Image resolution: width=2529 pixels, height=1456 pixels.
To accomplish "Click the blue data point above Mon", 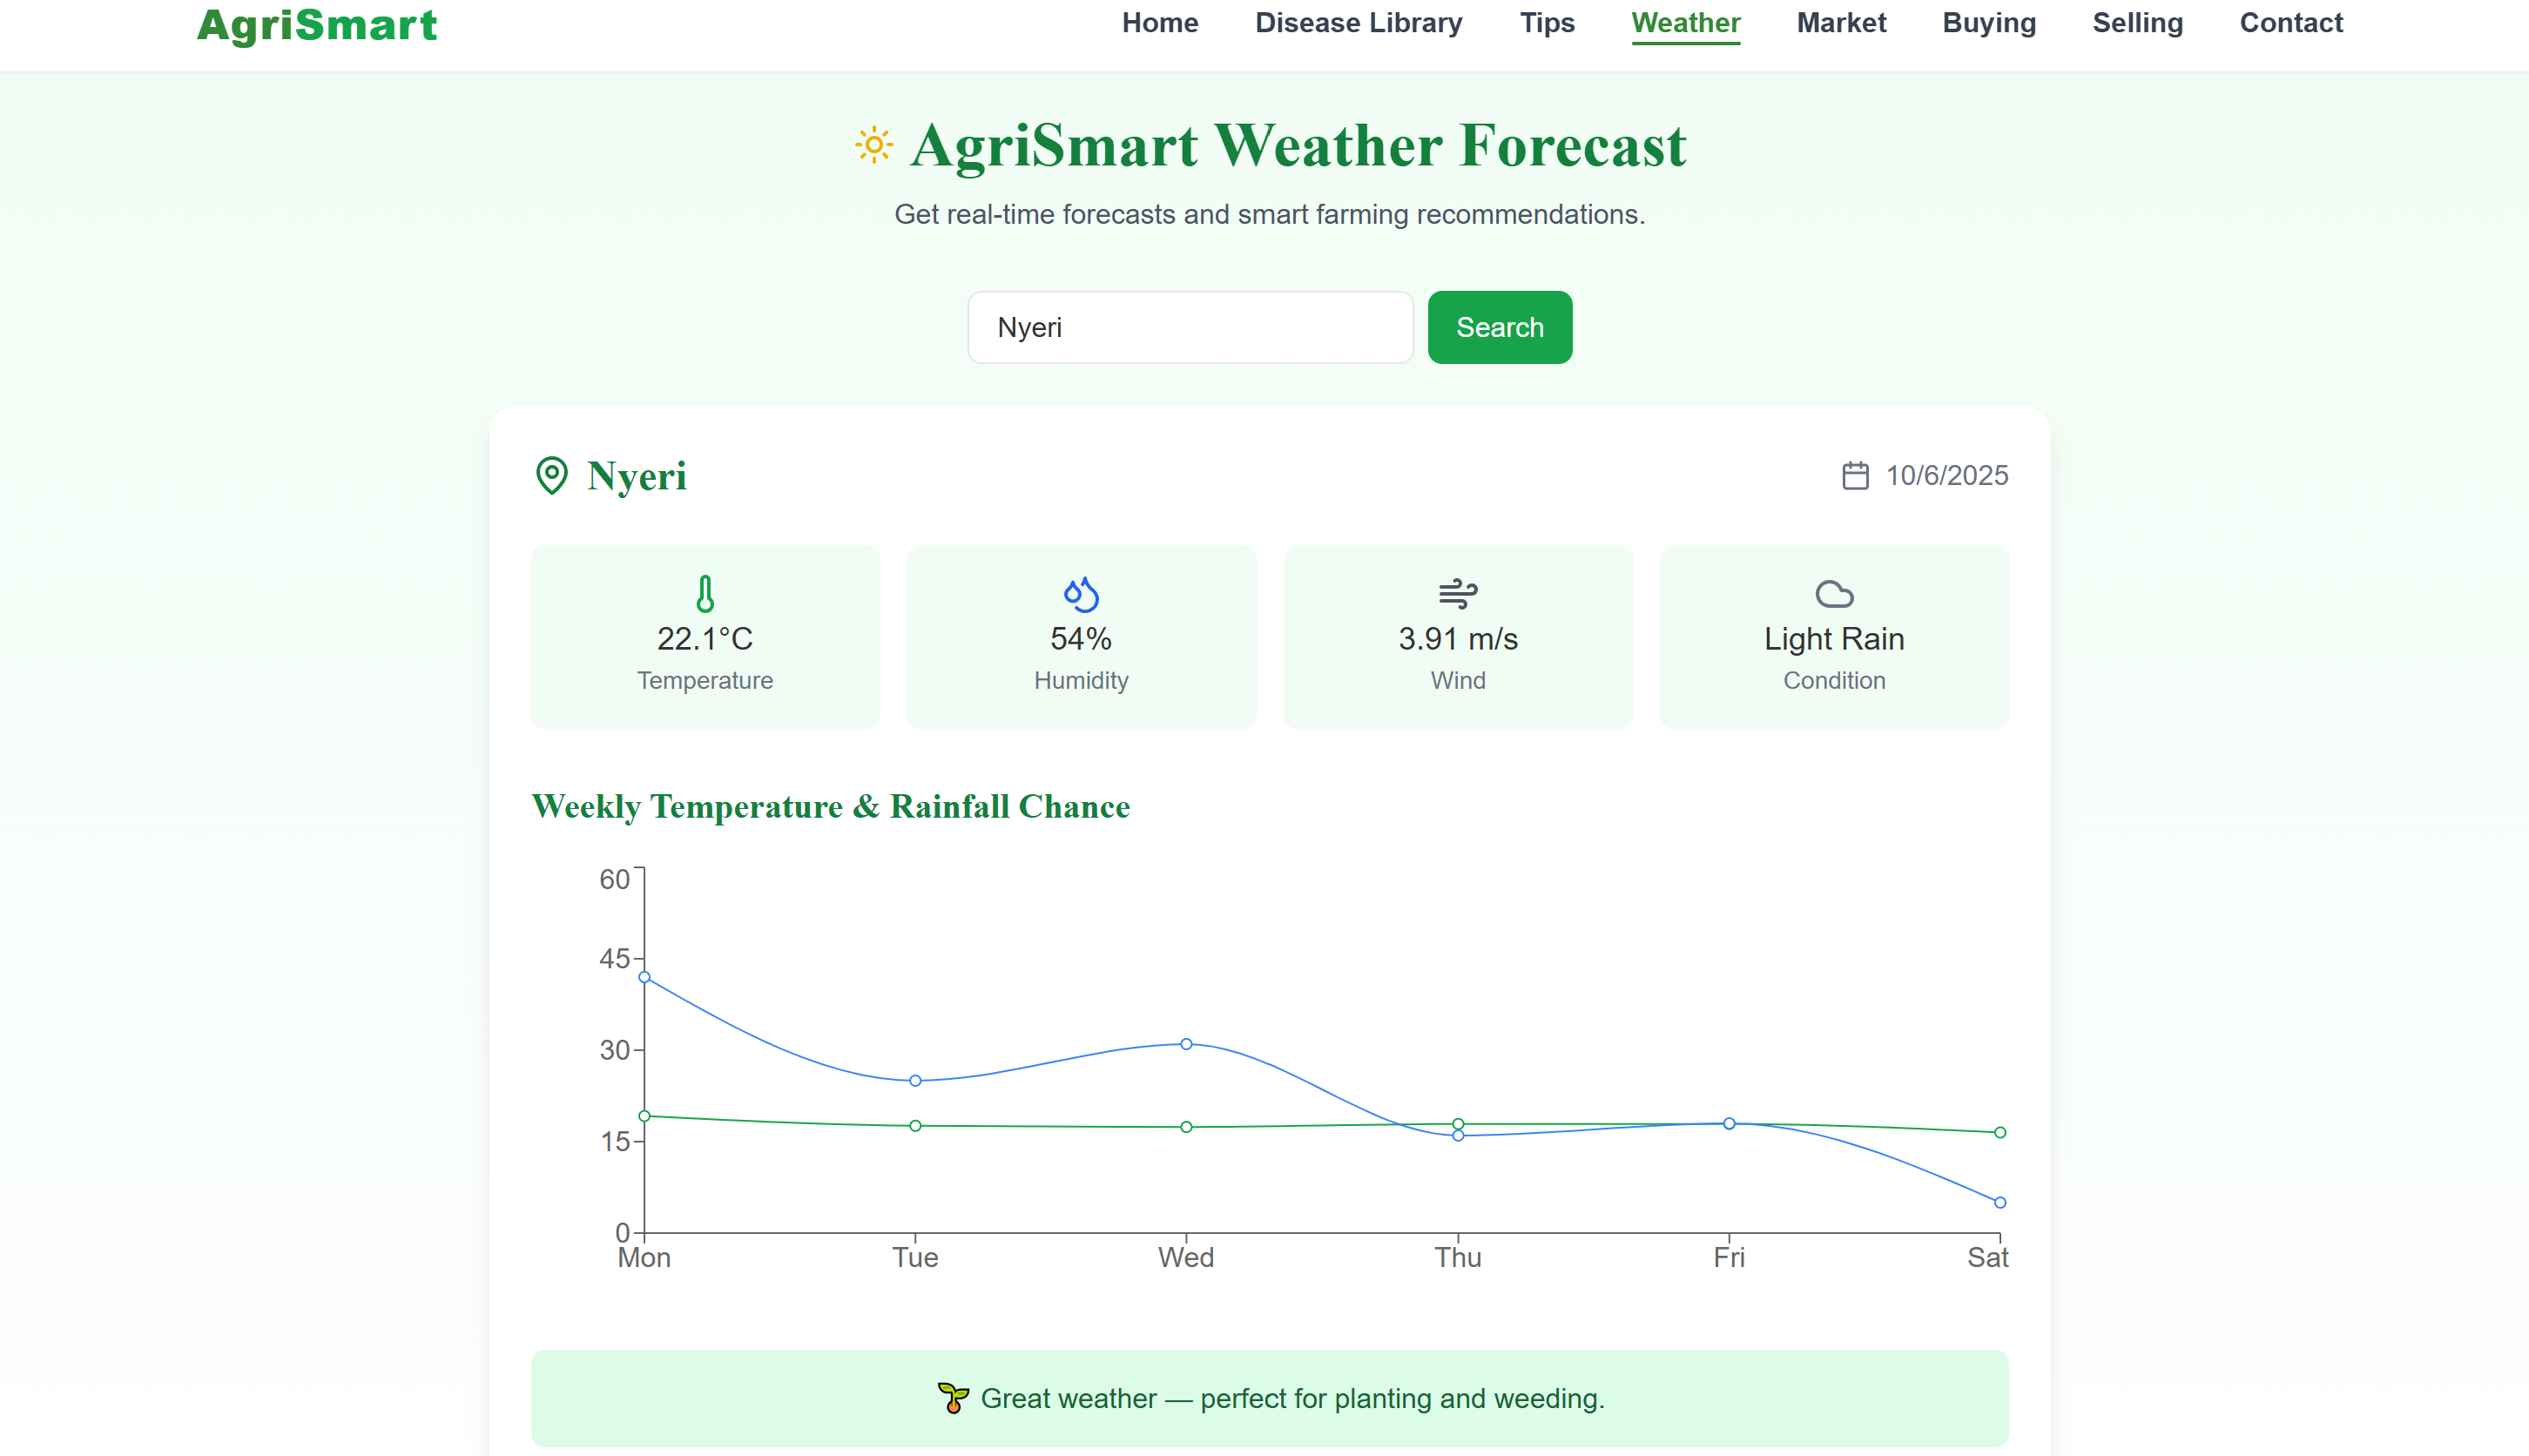I will point(644,977).
